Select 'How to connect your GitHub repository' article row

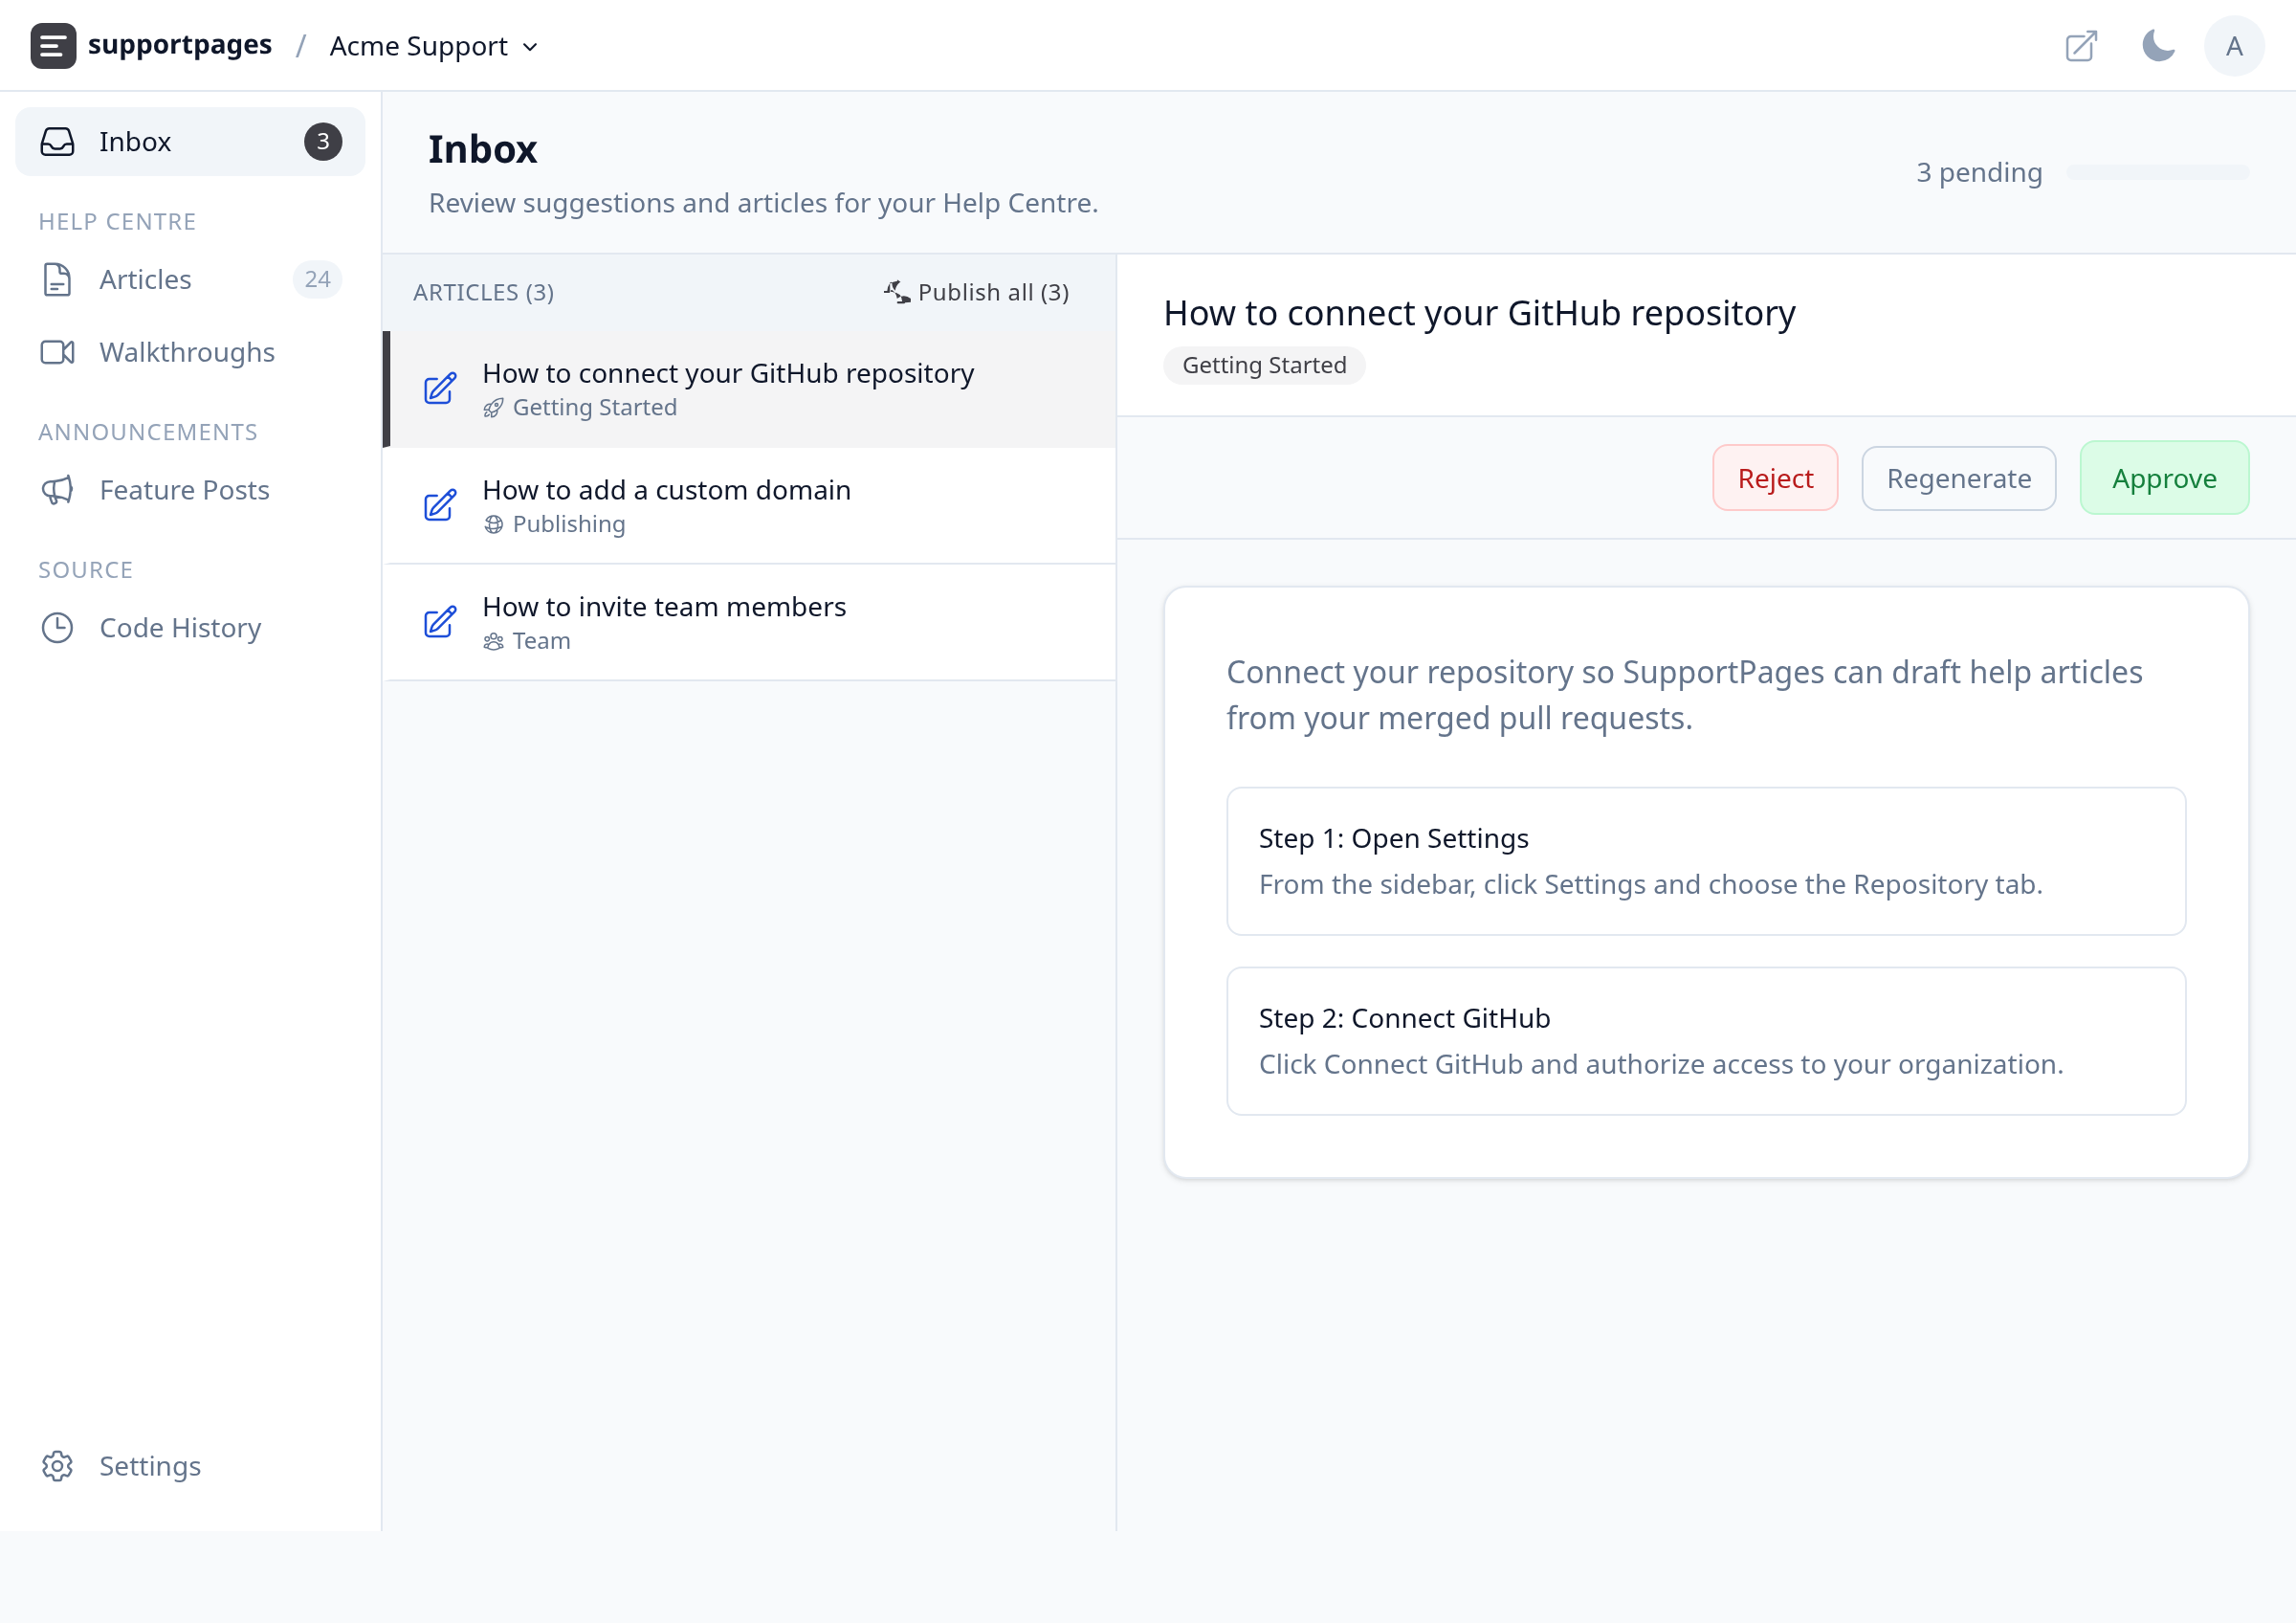(x=750, y=389)
